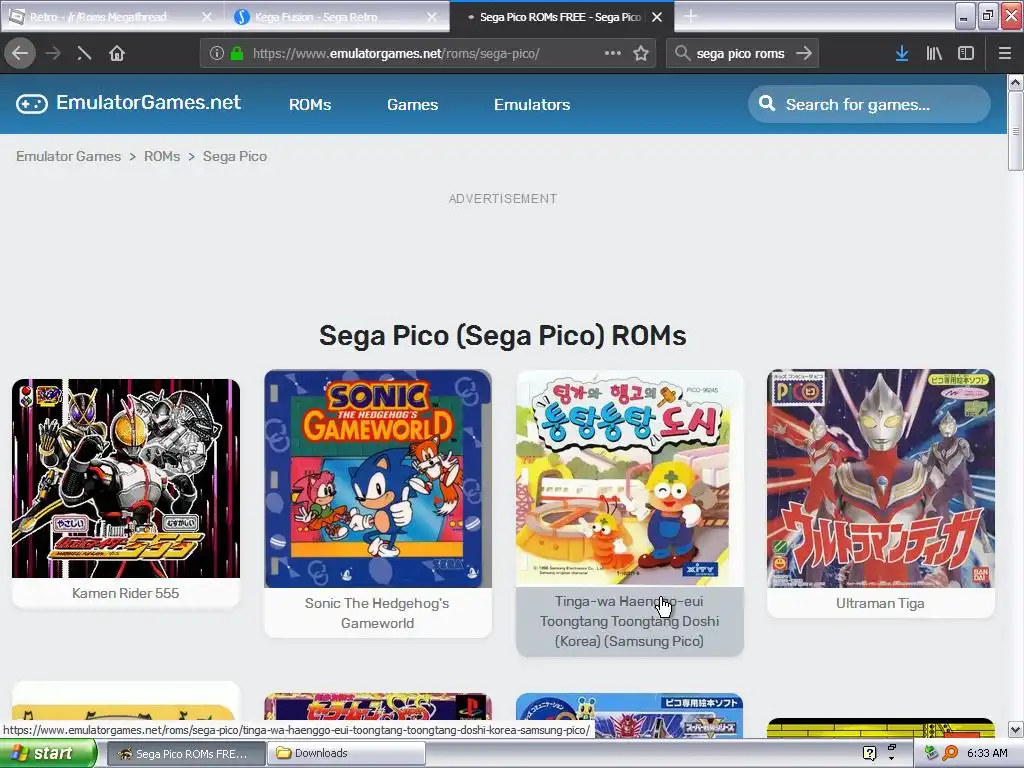Click the EmulatorGames.net gamepad logo
Image resolution: width=1024 pixels, height=768 pixels.
32,104
